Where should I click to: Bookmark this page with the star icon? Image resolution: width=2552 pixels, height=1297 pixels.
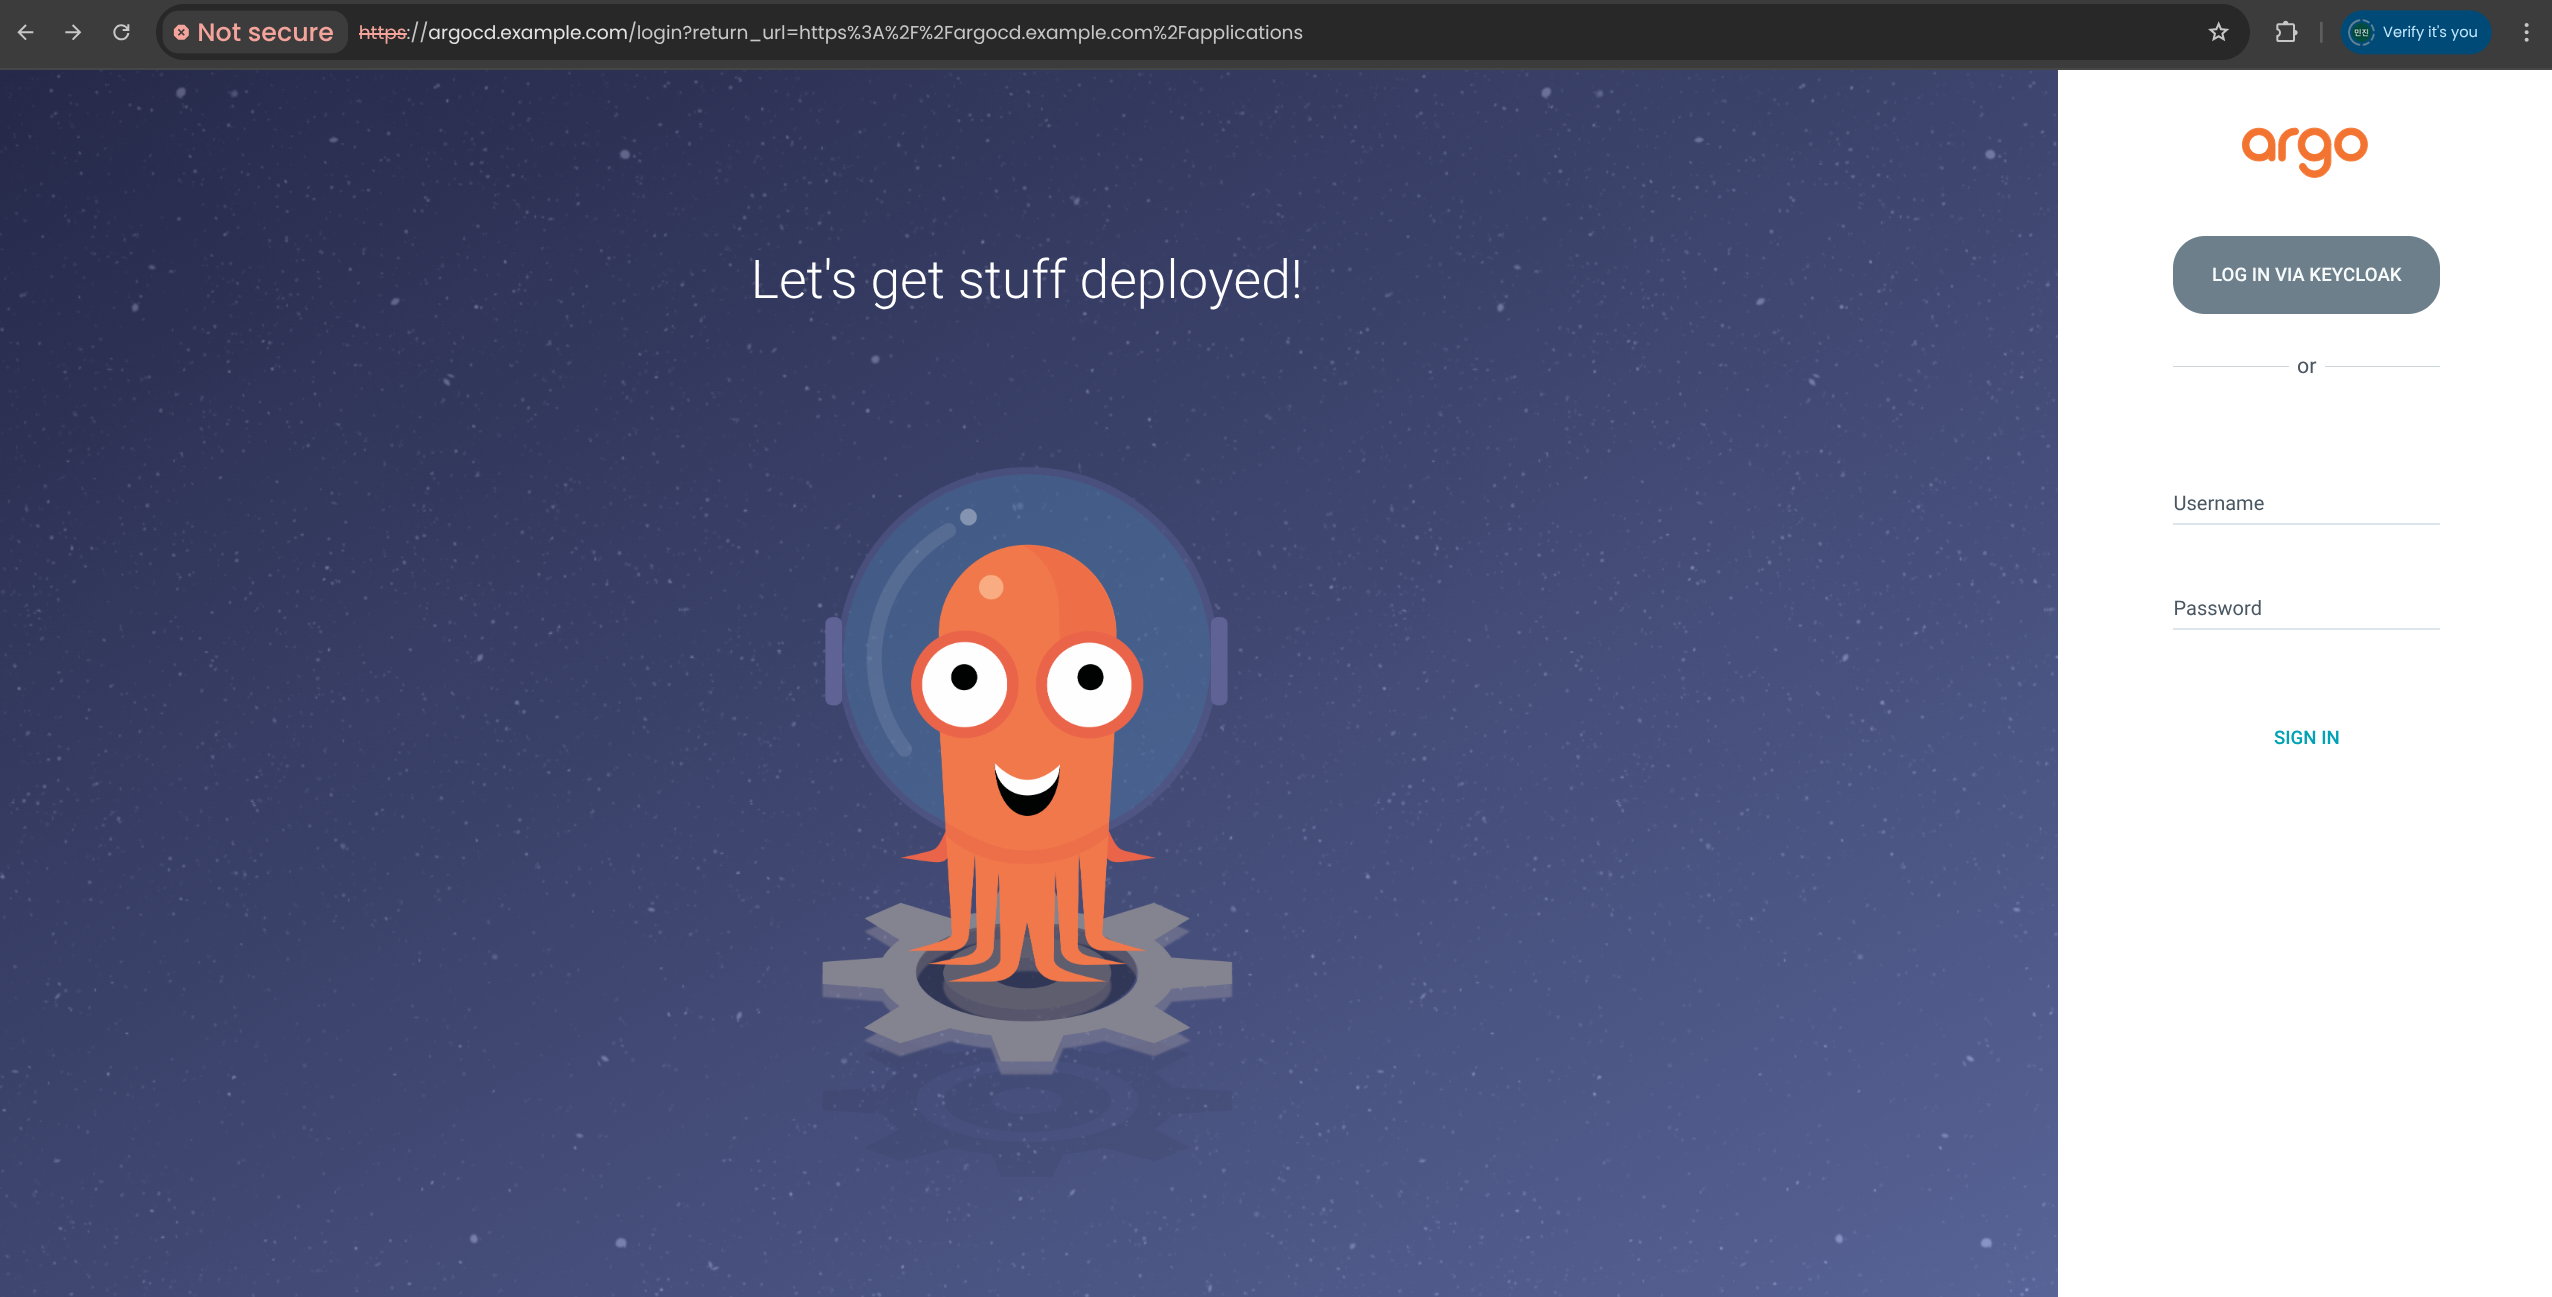point(2218,32)
